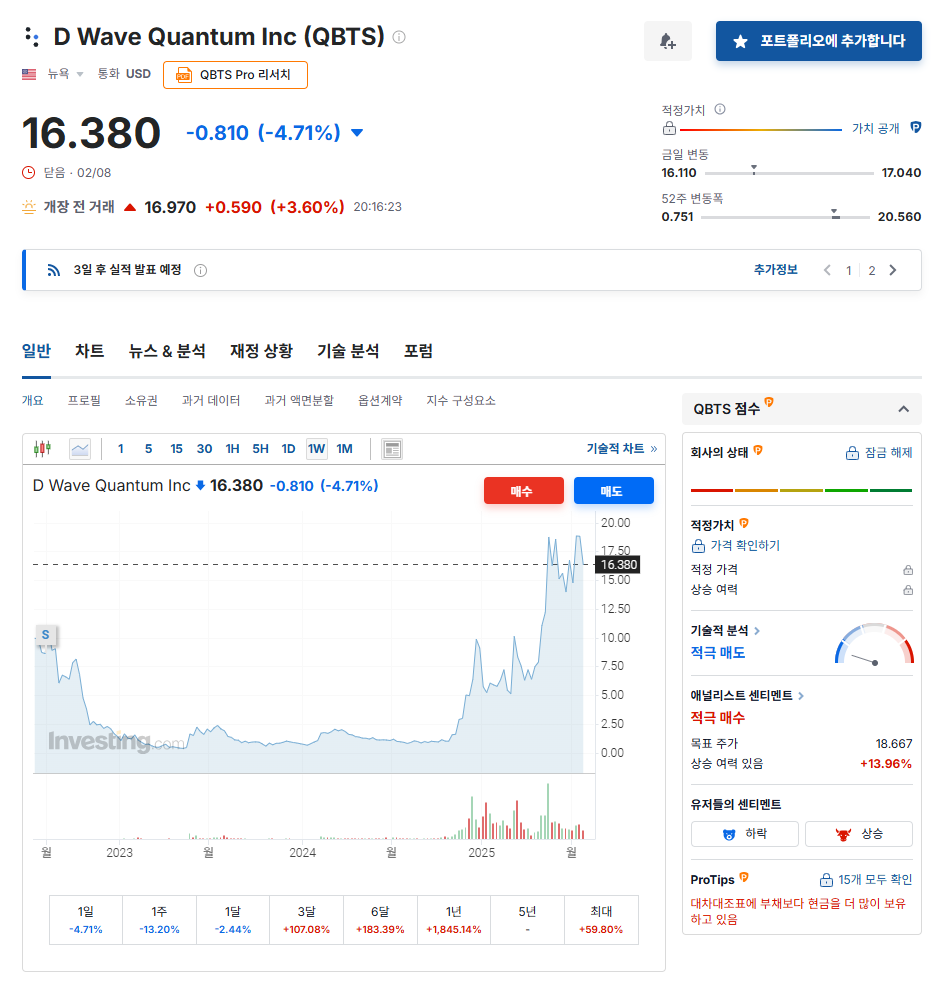Open QBTS Pro 리서치 PDF button

click(235, 75)
